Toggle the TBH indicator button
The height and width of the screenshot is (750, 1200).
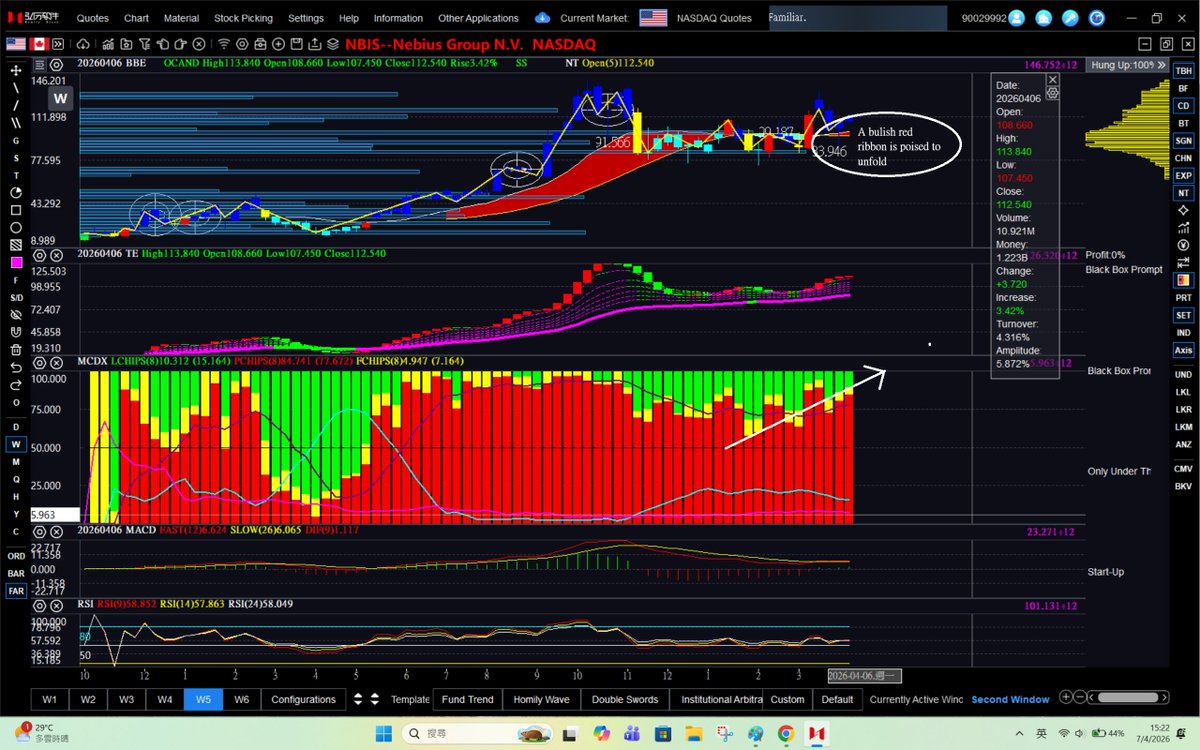[x=1184, y=71]
